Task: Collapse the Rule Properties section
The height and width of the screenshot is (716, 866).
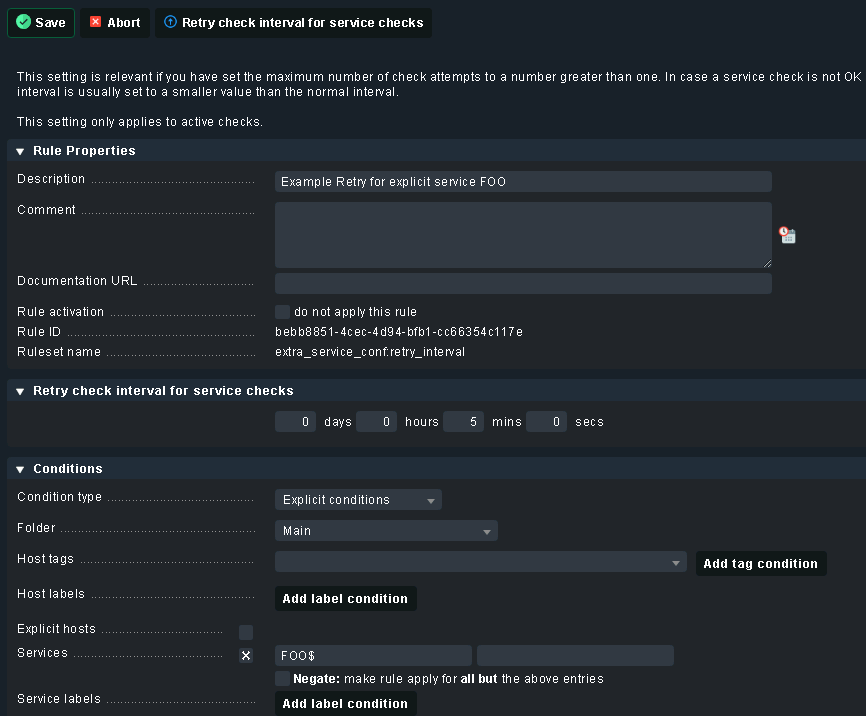Action: tap(20, 151)
